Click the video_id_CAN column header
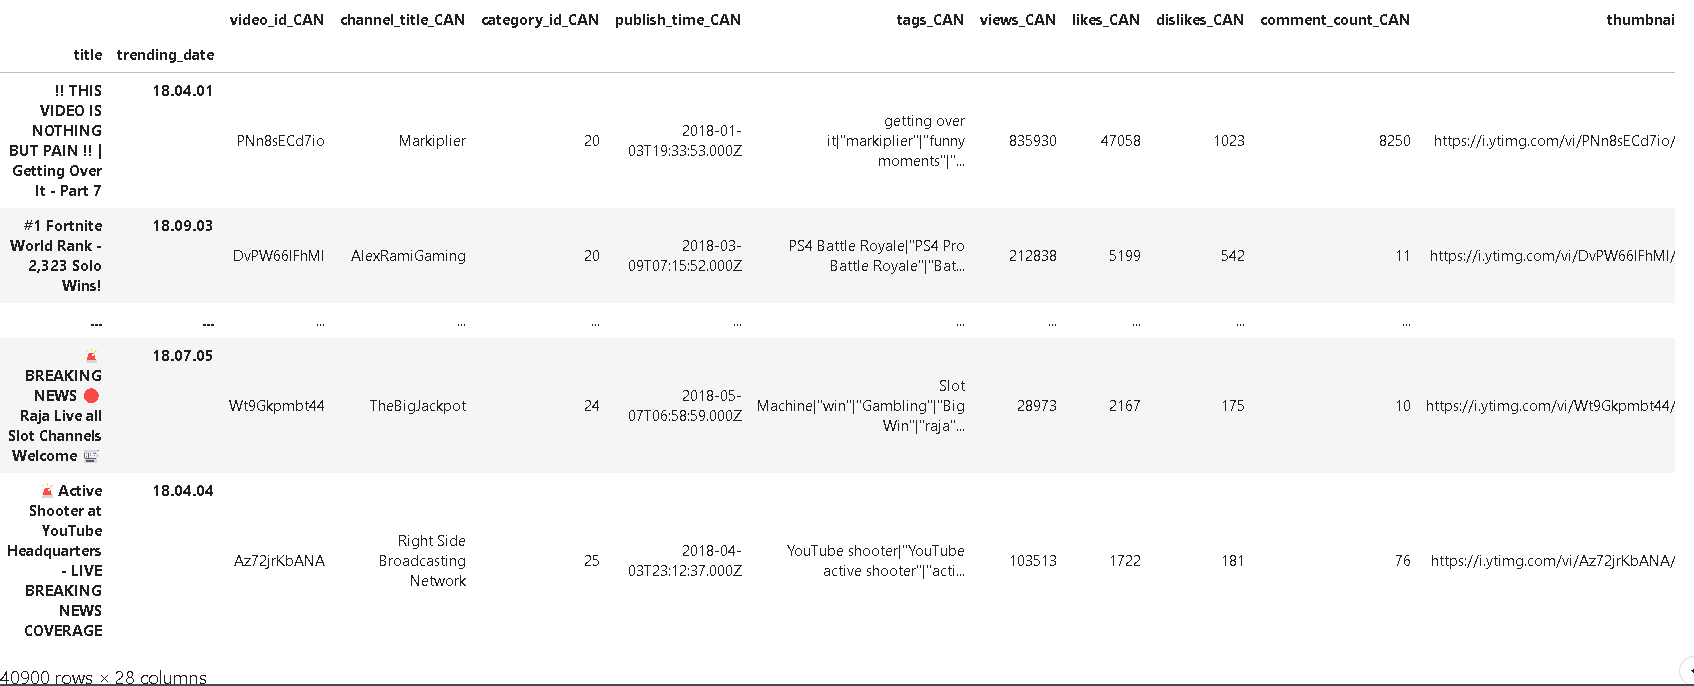1694x686 pixels. [x=277, y=20]
